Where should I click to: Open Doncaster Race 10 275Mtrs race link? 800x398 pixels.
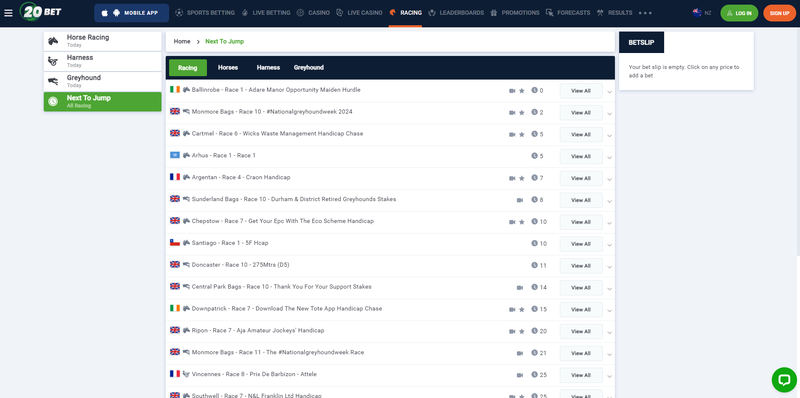tap(240, 265)
